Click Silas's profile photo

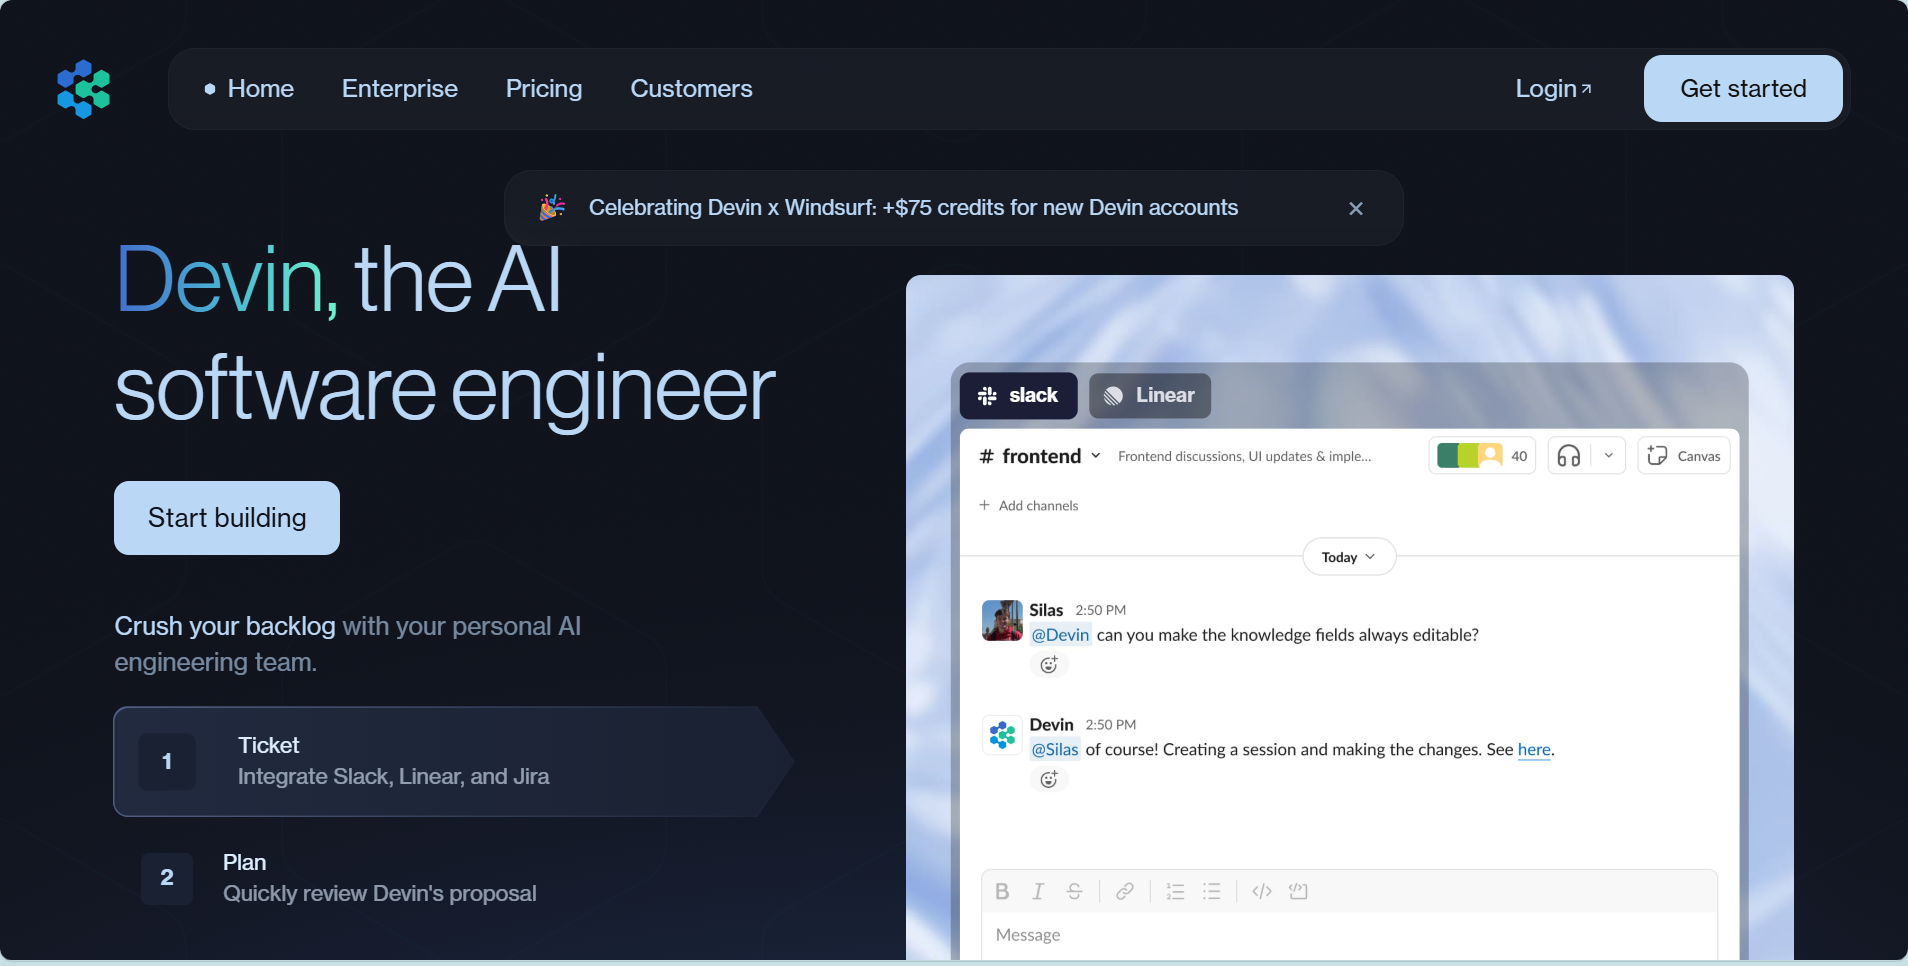coord(1002,620)
